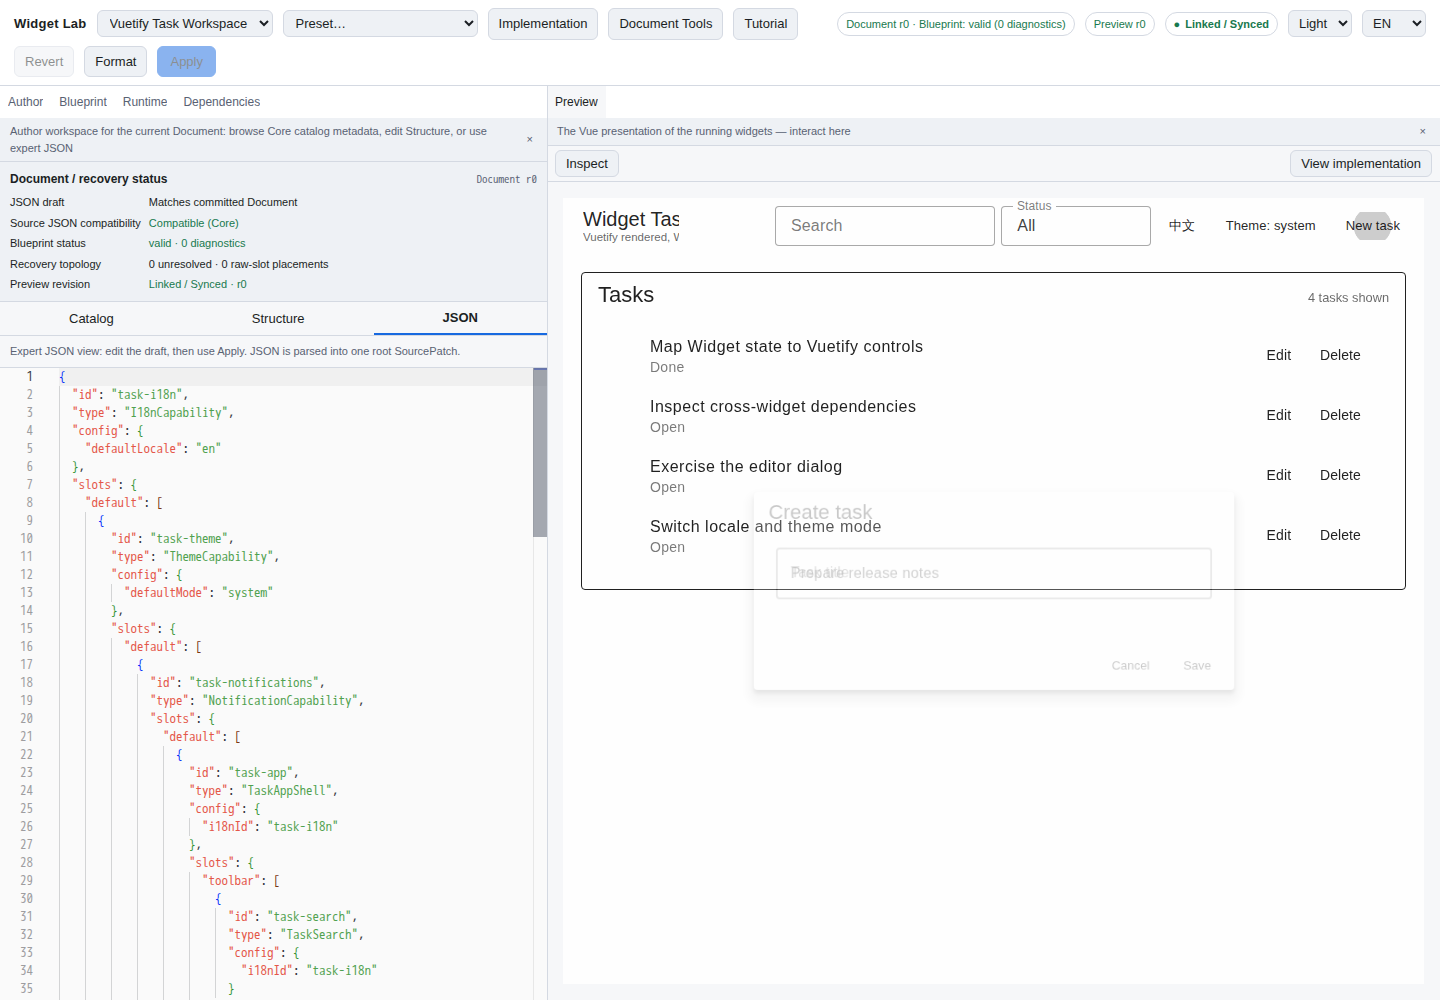Close the Vue presentation hint banner
The height and width of the screenshot is (1000, 1440).
coord(1422,132)
